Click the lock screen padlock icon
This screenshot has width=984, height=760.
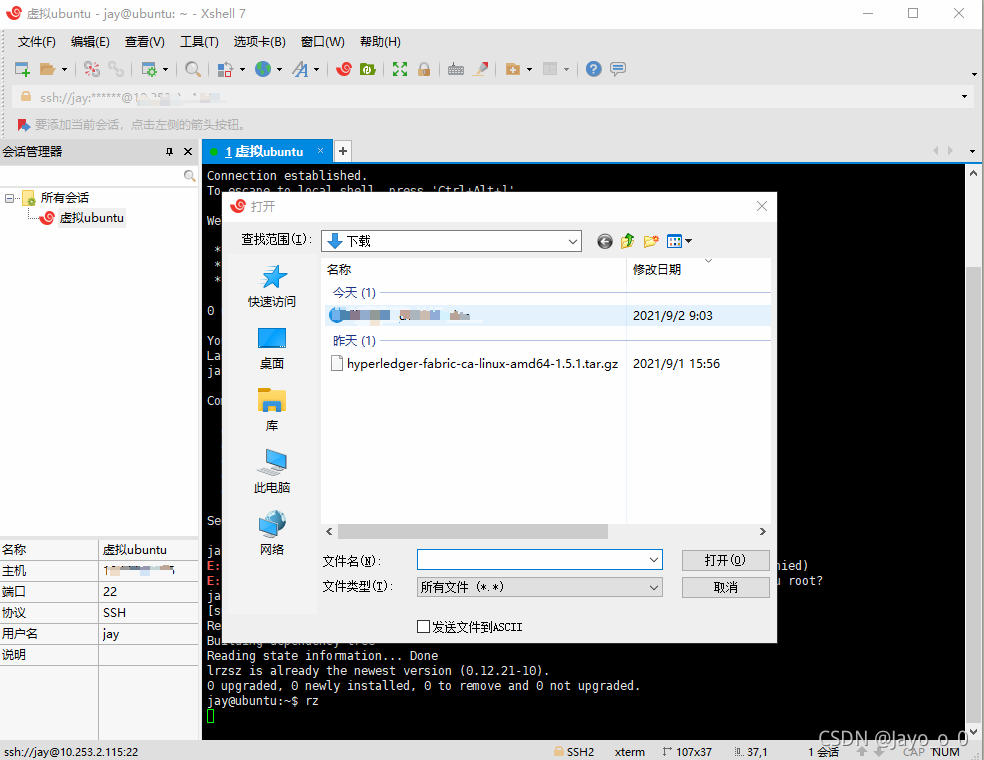(x=424, y=69)
